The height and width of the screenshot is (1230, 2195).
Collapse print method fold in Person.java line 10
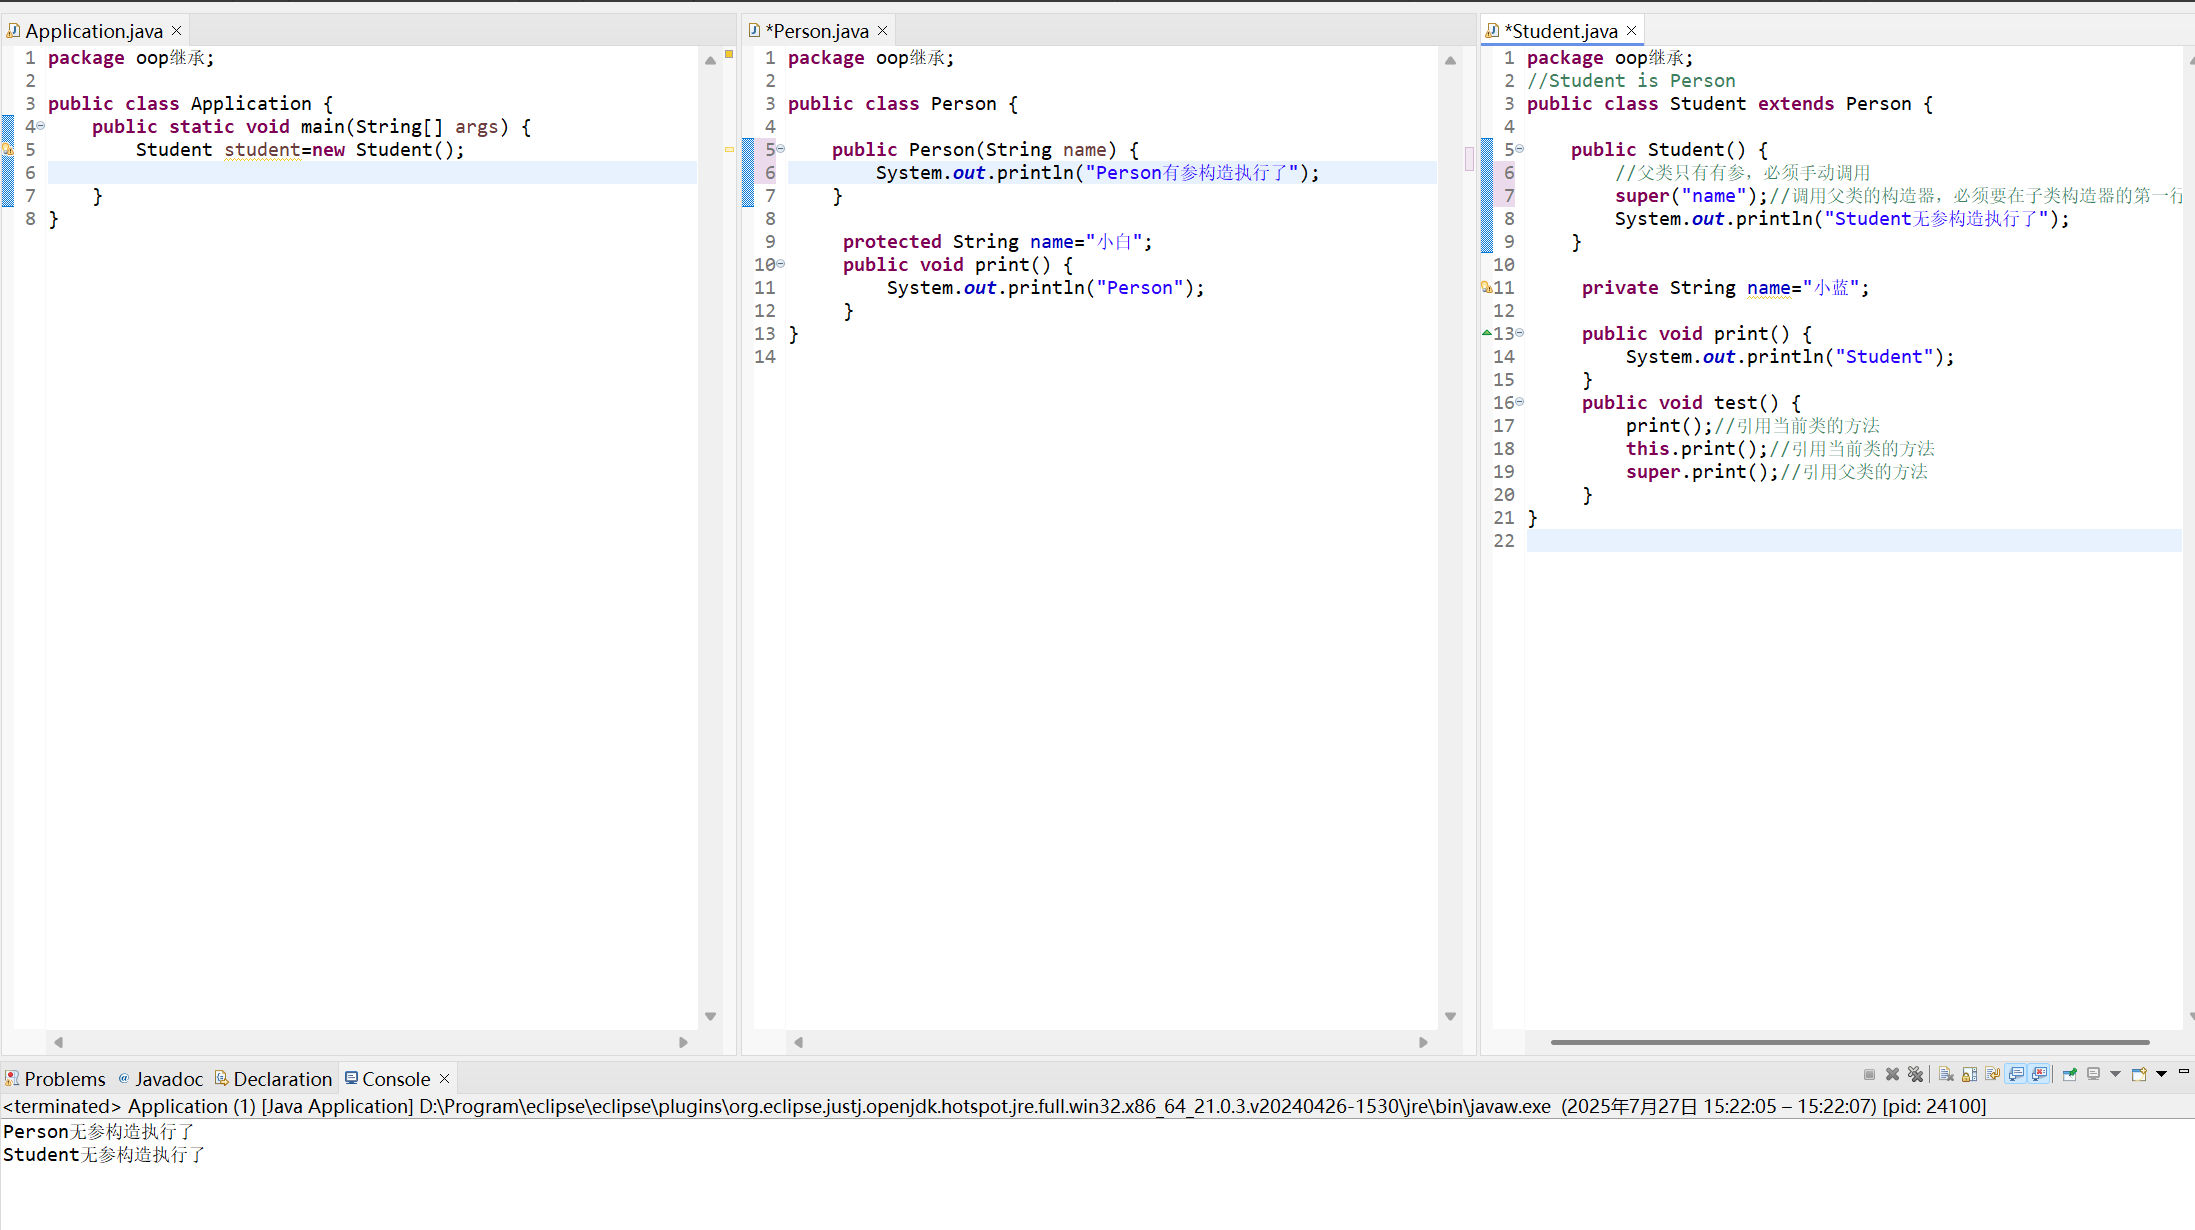[x=781, y=264]
